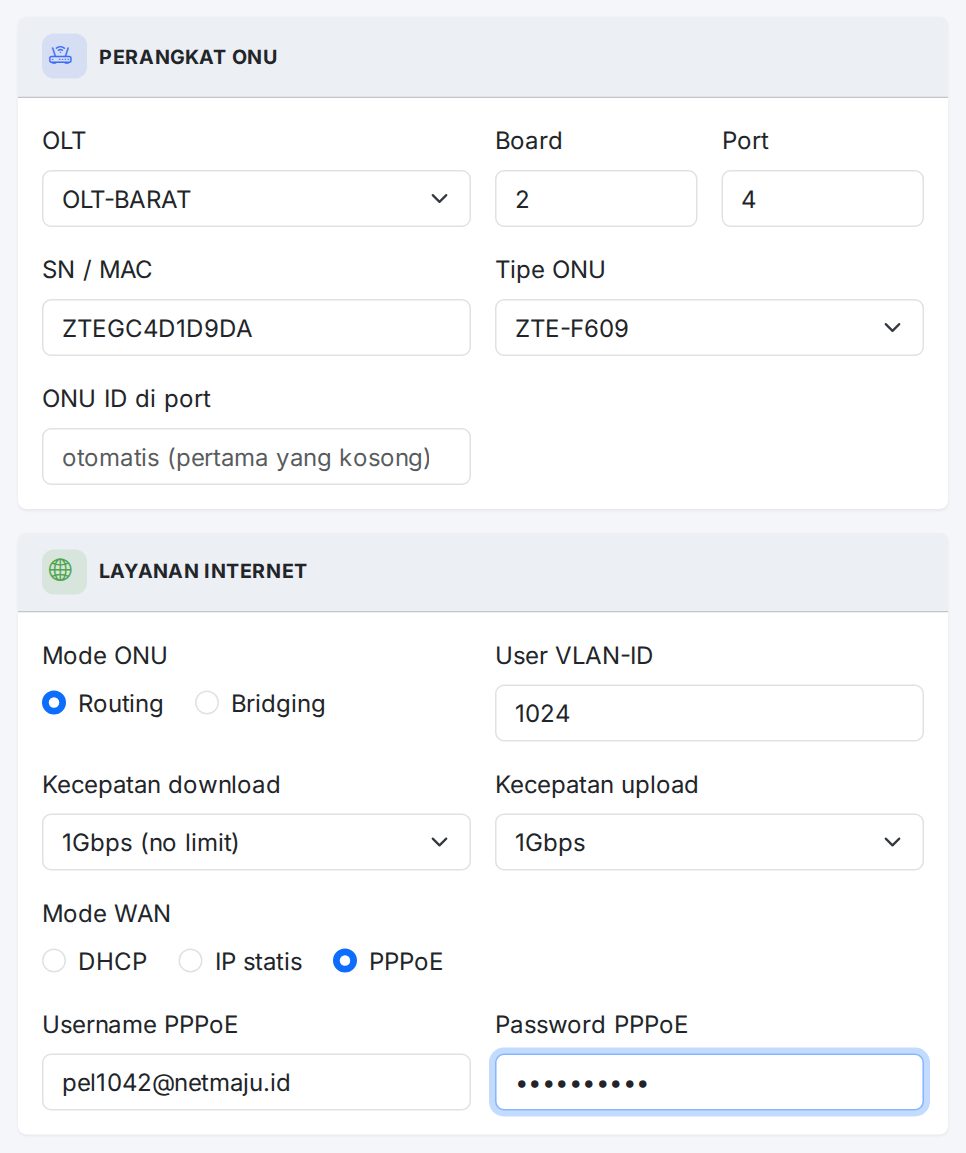Screen dimensions: 966x1153
Task: Click the router icon beside PERANGKAT ONU
Action: click(x=64, y=56)
